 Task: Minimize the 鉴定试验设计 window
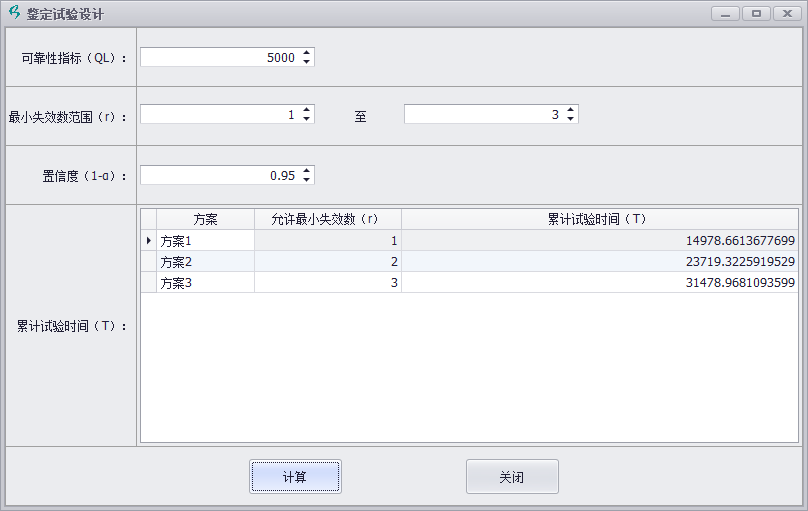tap(726, 13)
